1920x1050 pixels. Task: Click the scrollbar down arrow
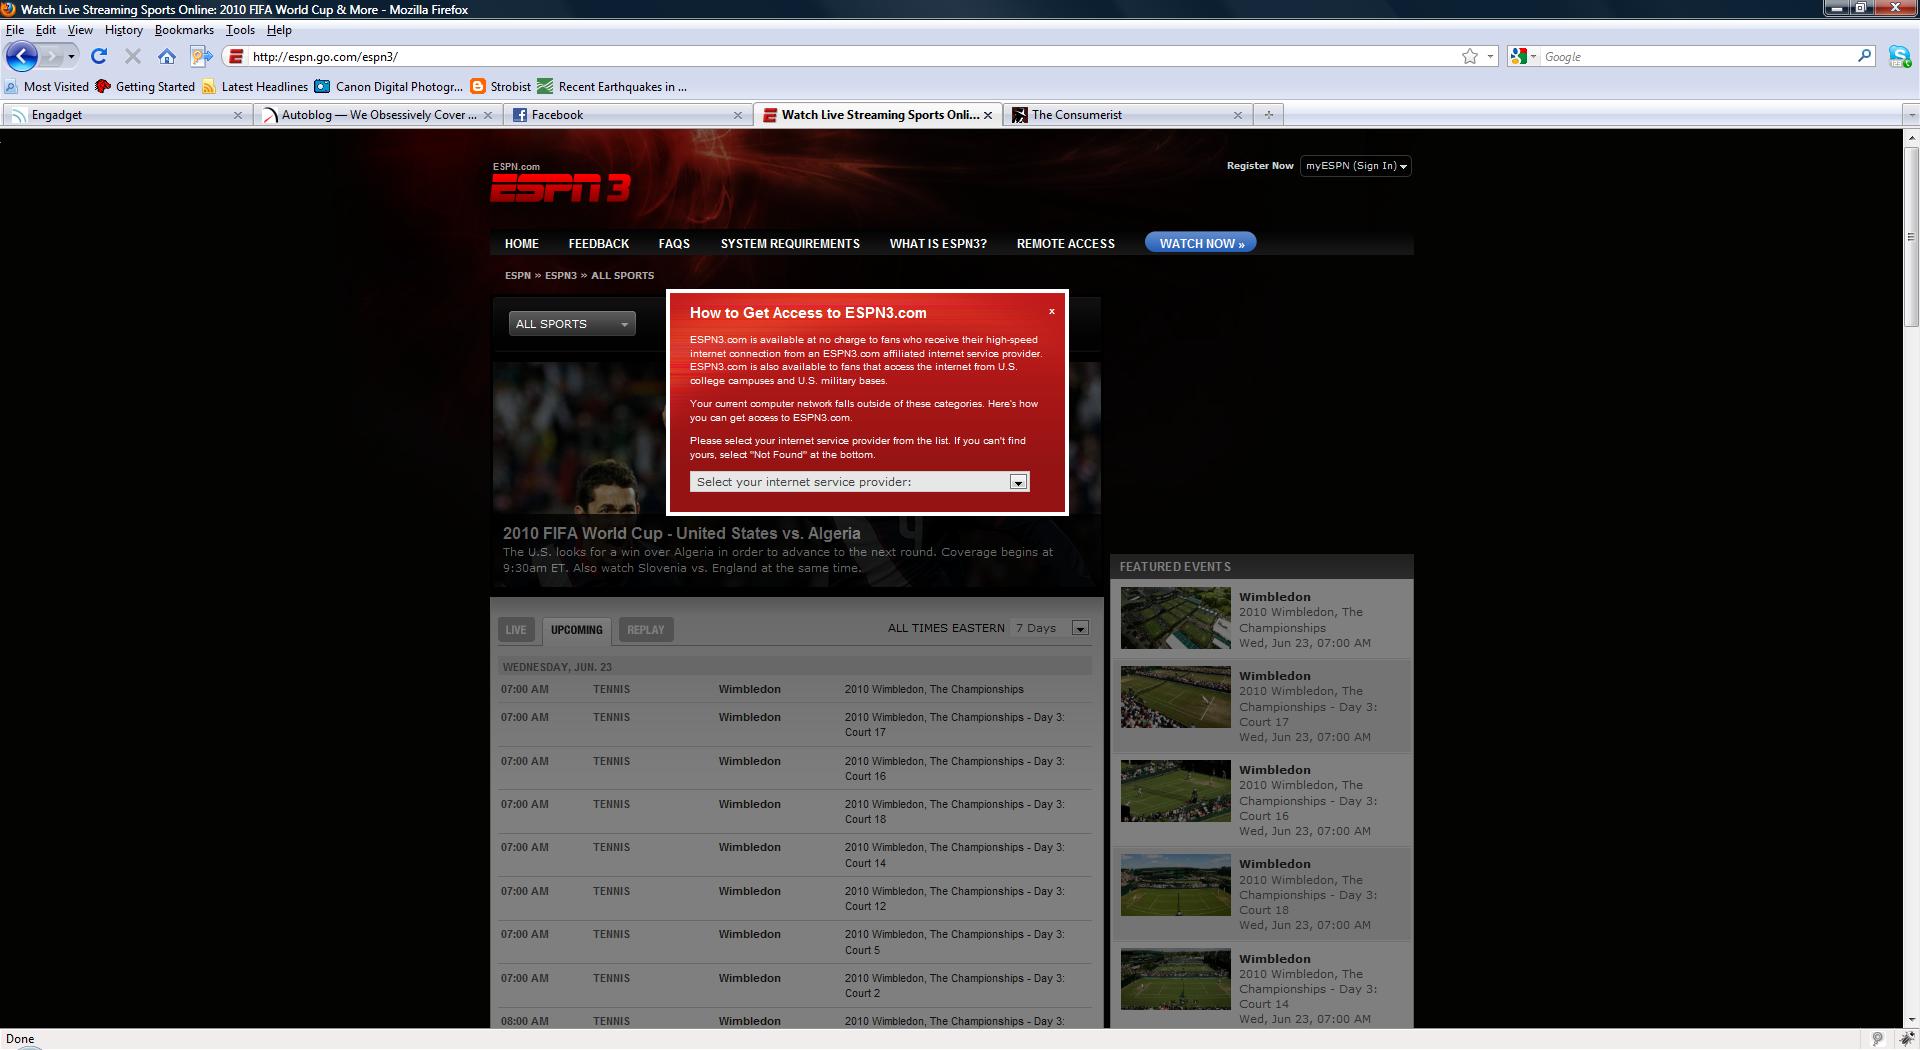click(x=1911, y=1020)
